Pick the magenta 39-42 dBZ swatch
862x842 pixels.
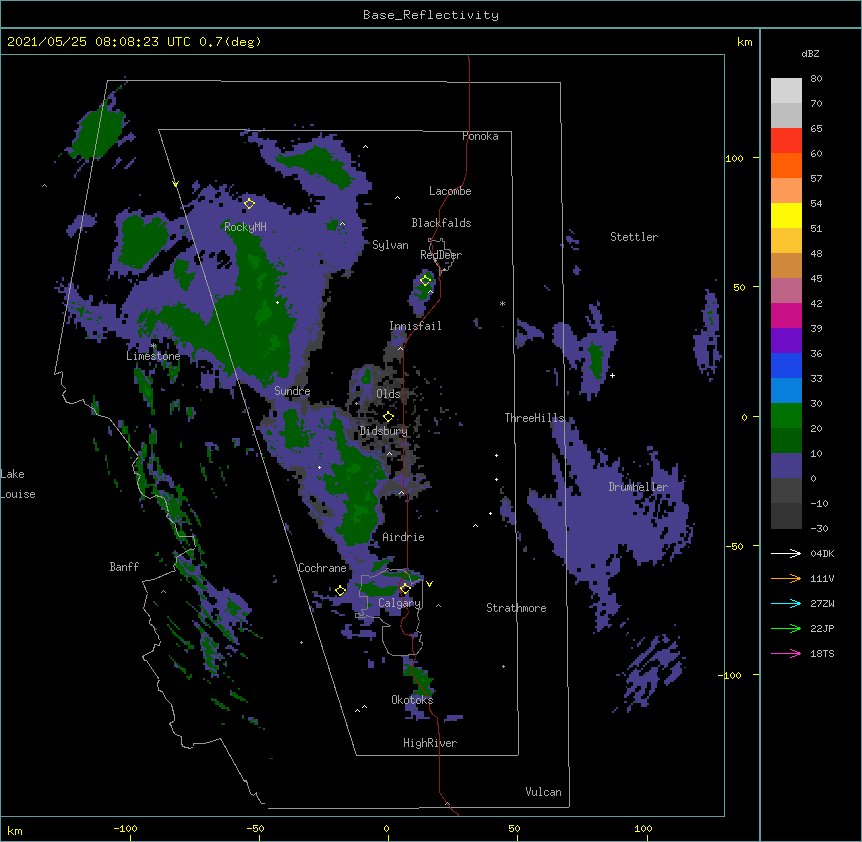[786, 315]
